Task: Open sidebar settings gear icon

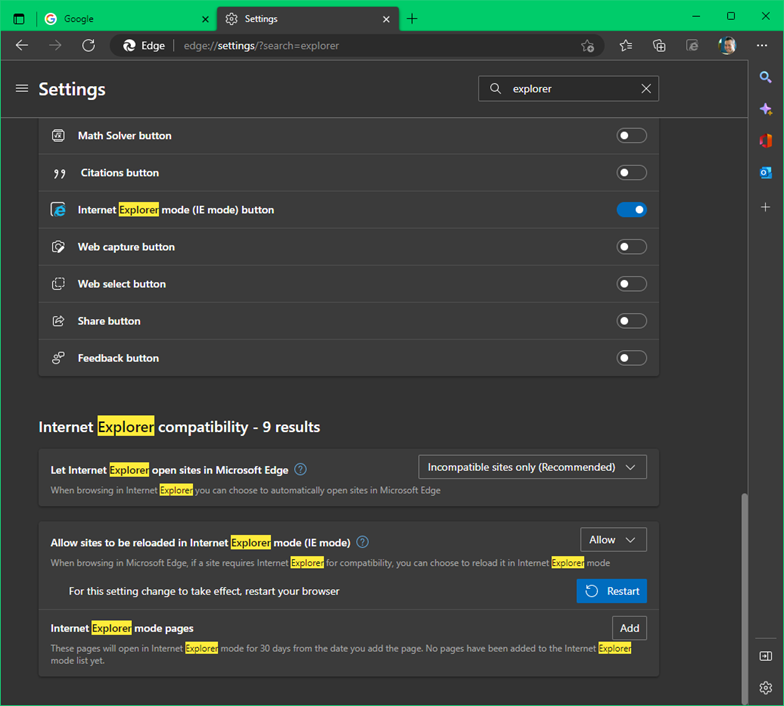Action: coord(766,688)
